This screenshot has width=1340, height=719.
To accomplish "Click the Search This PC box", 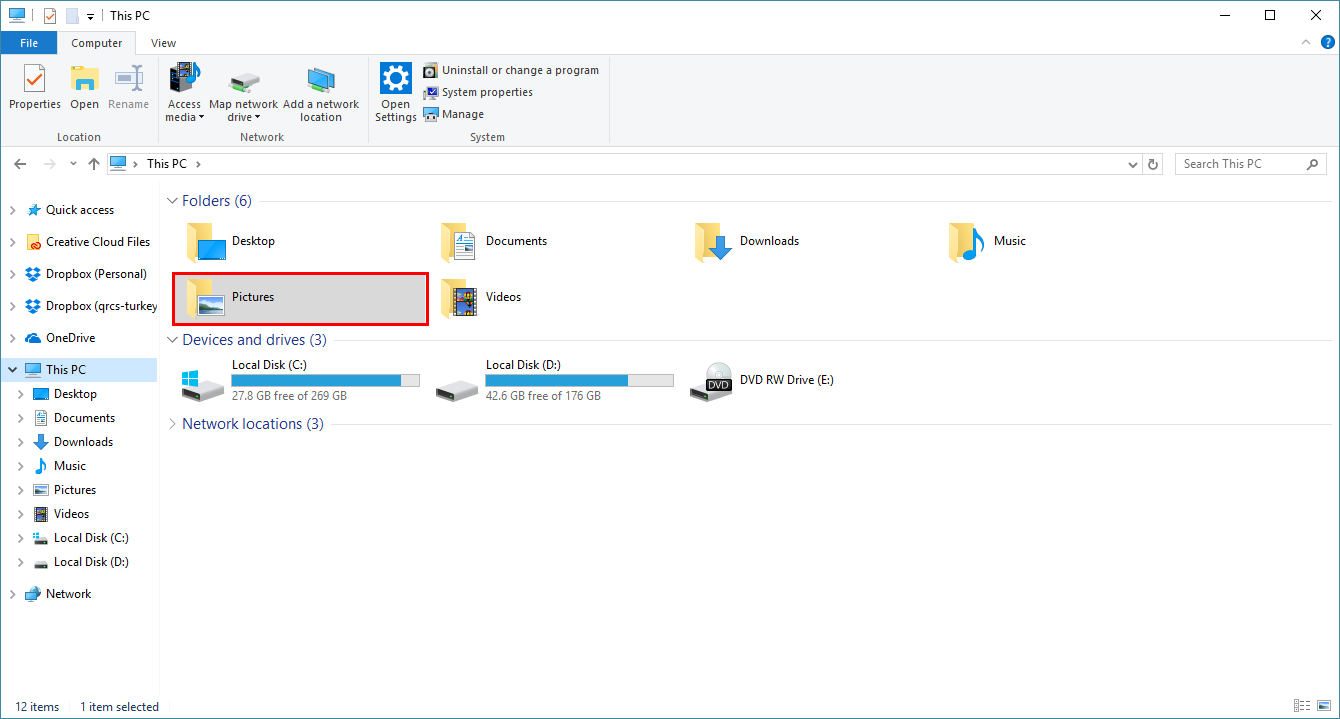I will click(1238, 164).
